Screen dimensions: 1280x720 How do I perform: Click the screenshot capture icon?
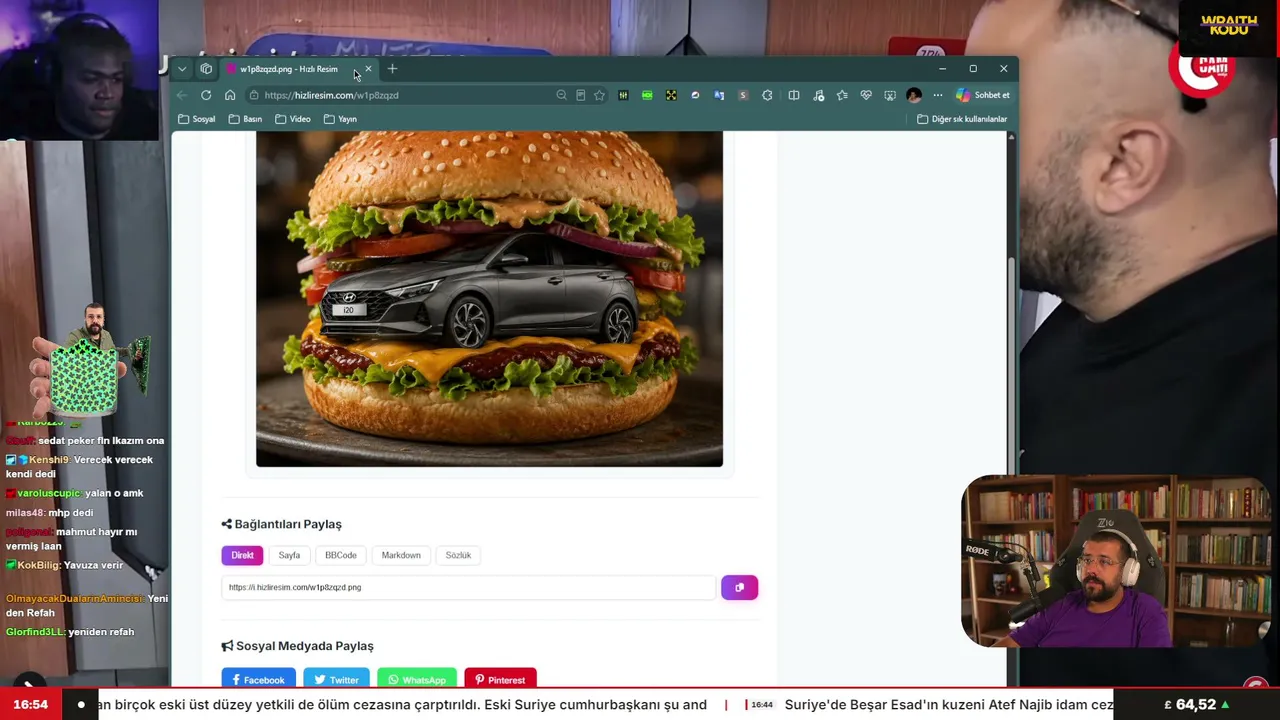890,95
